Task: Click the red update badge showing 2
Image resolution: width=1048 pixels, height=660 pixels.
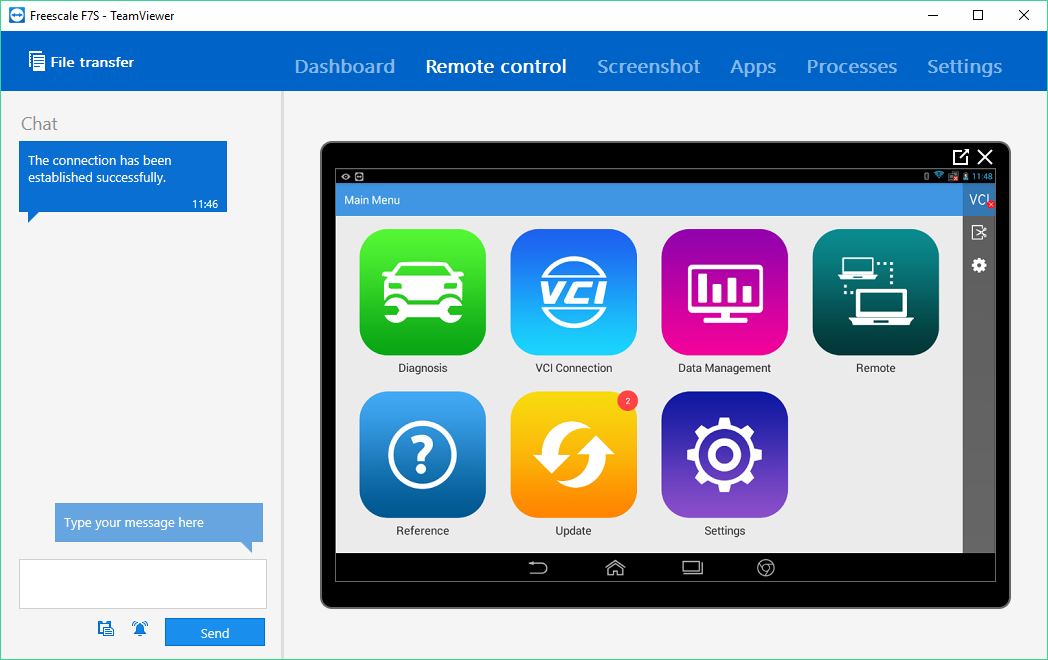Action: coord(628,401)
